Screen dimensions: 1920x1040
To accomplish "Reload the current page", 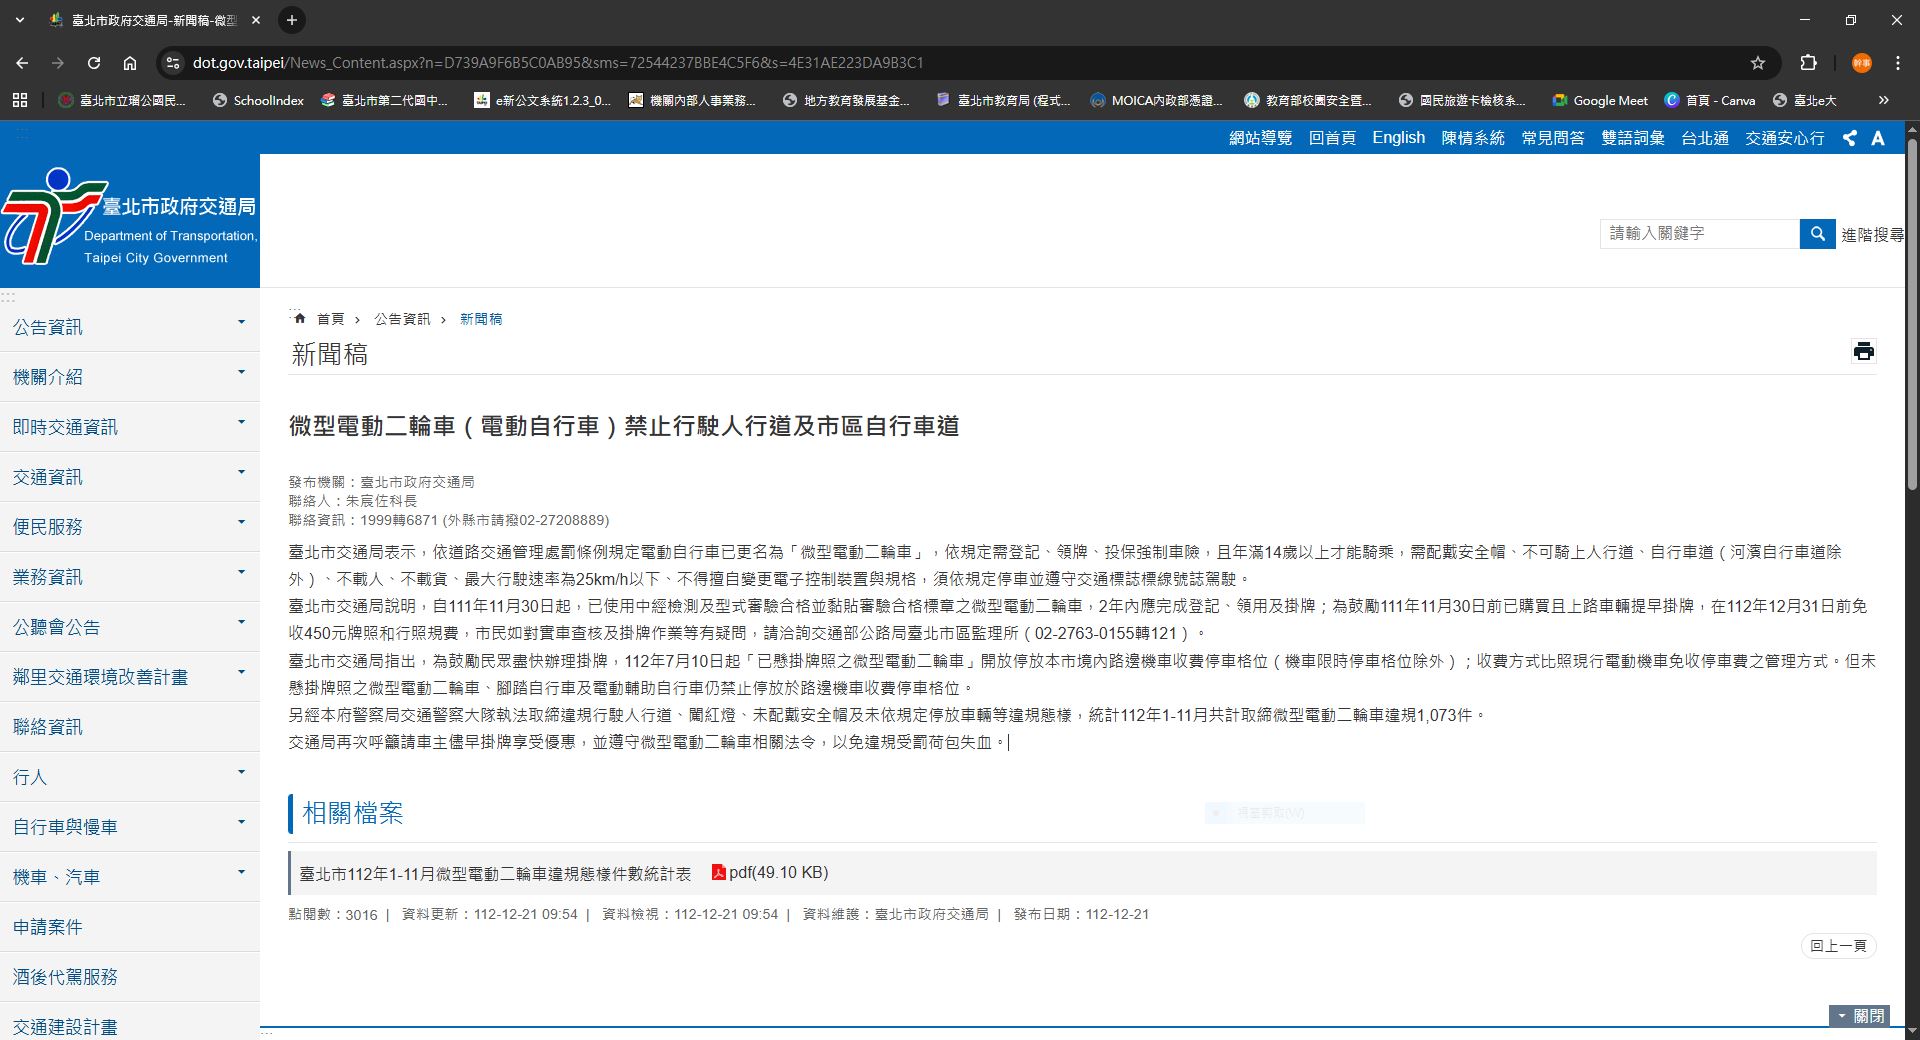I will click(x=94, y=62).
